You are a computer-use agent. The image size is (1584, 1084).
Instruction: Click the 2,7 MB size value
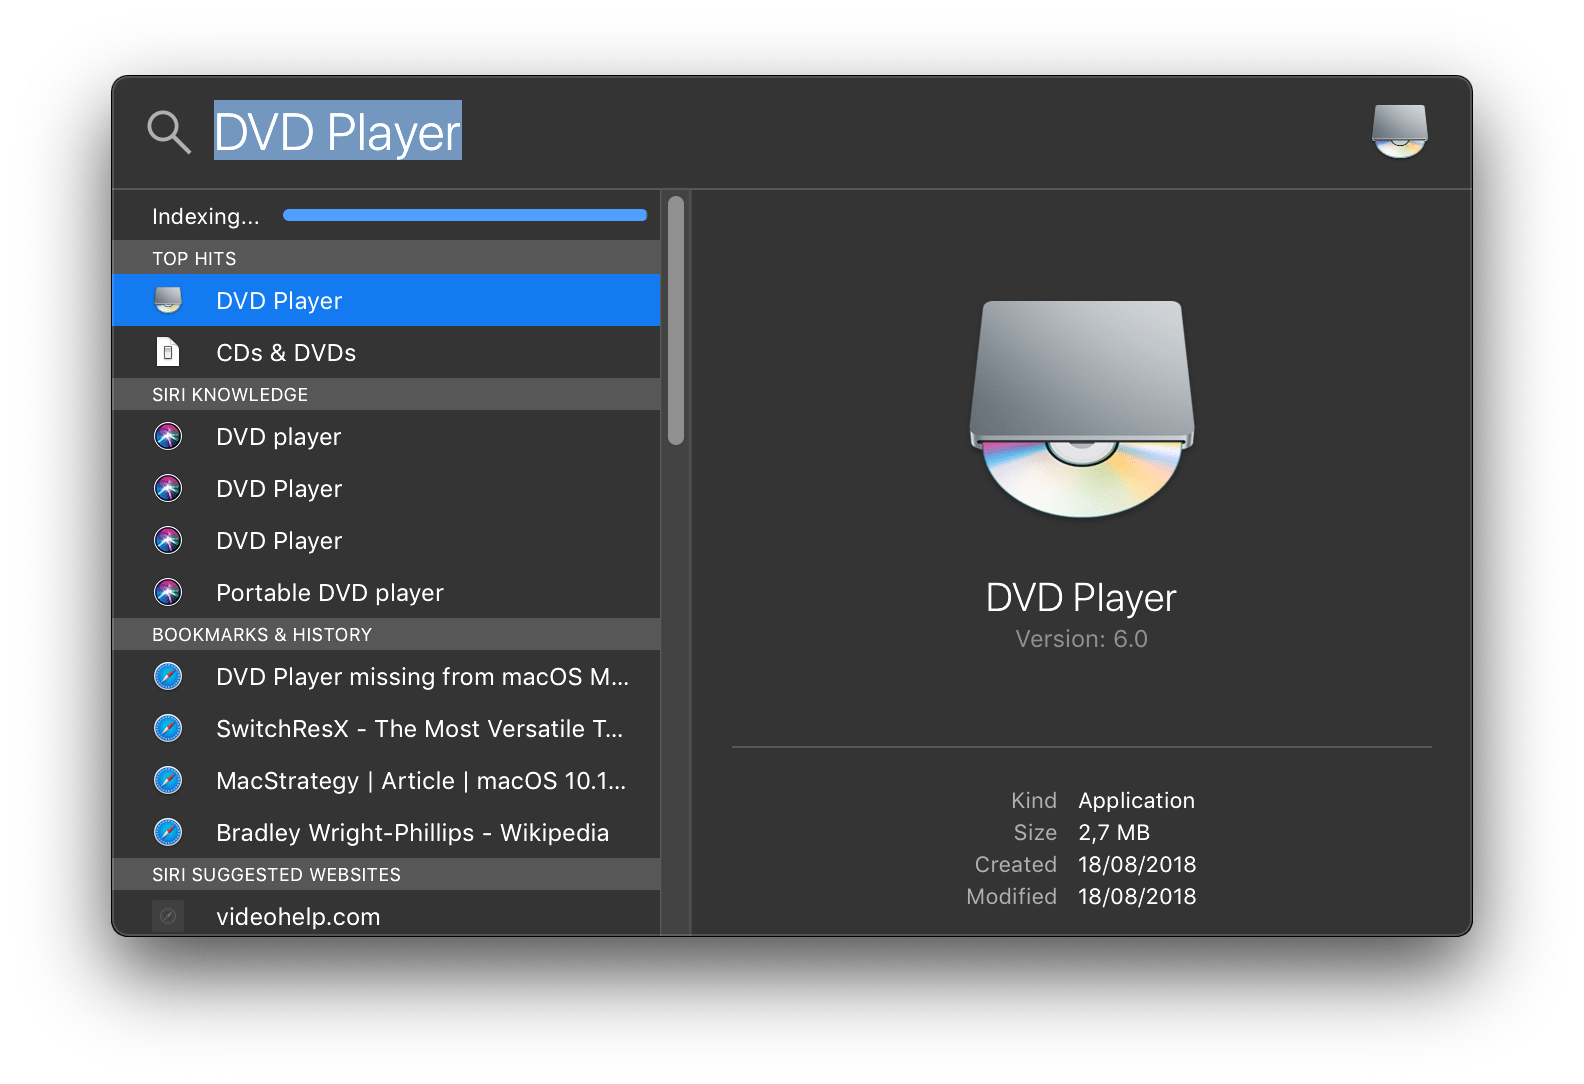[x=1114, y=832]
